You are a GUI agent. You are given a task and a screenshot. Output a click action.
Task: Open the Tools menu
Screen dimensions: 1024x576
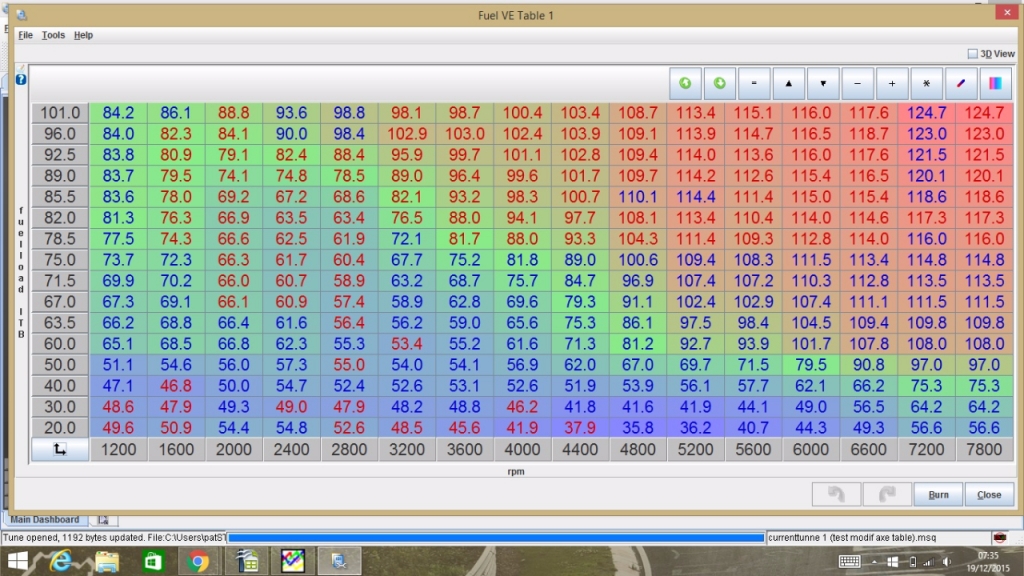click(x=53, y=35)
